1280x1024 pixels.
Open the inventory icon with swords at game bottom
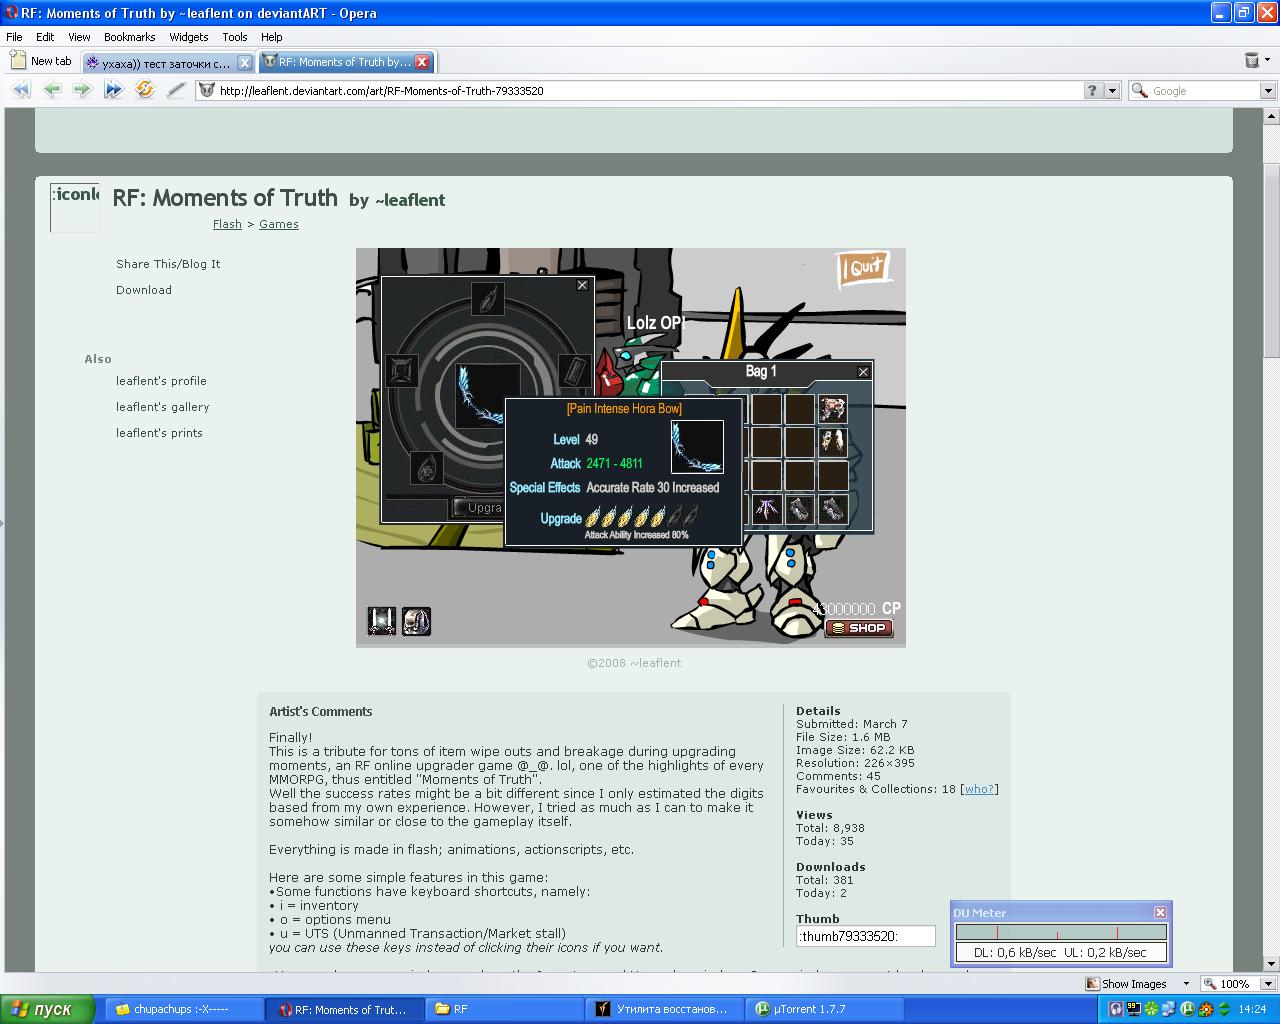[x=382, y=621]
